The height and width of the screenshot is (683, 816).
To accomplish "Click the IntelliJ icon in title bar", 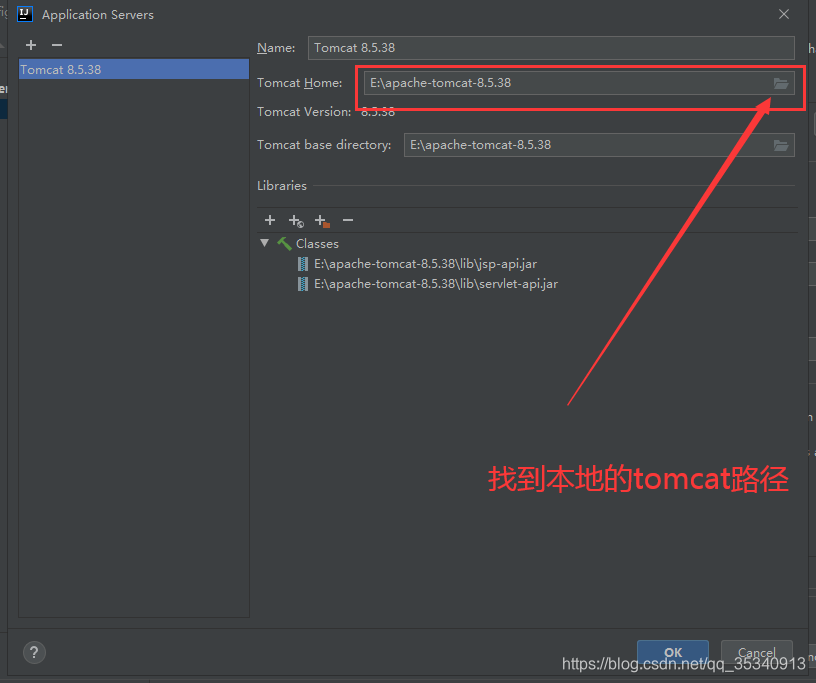I will coord(25,14).
